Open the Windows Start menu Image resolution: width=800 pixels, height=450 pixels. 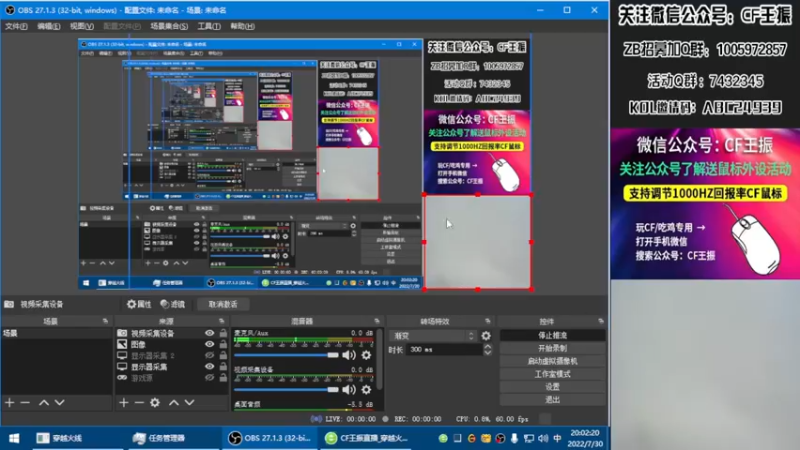click(14, 438)
